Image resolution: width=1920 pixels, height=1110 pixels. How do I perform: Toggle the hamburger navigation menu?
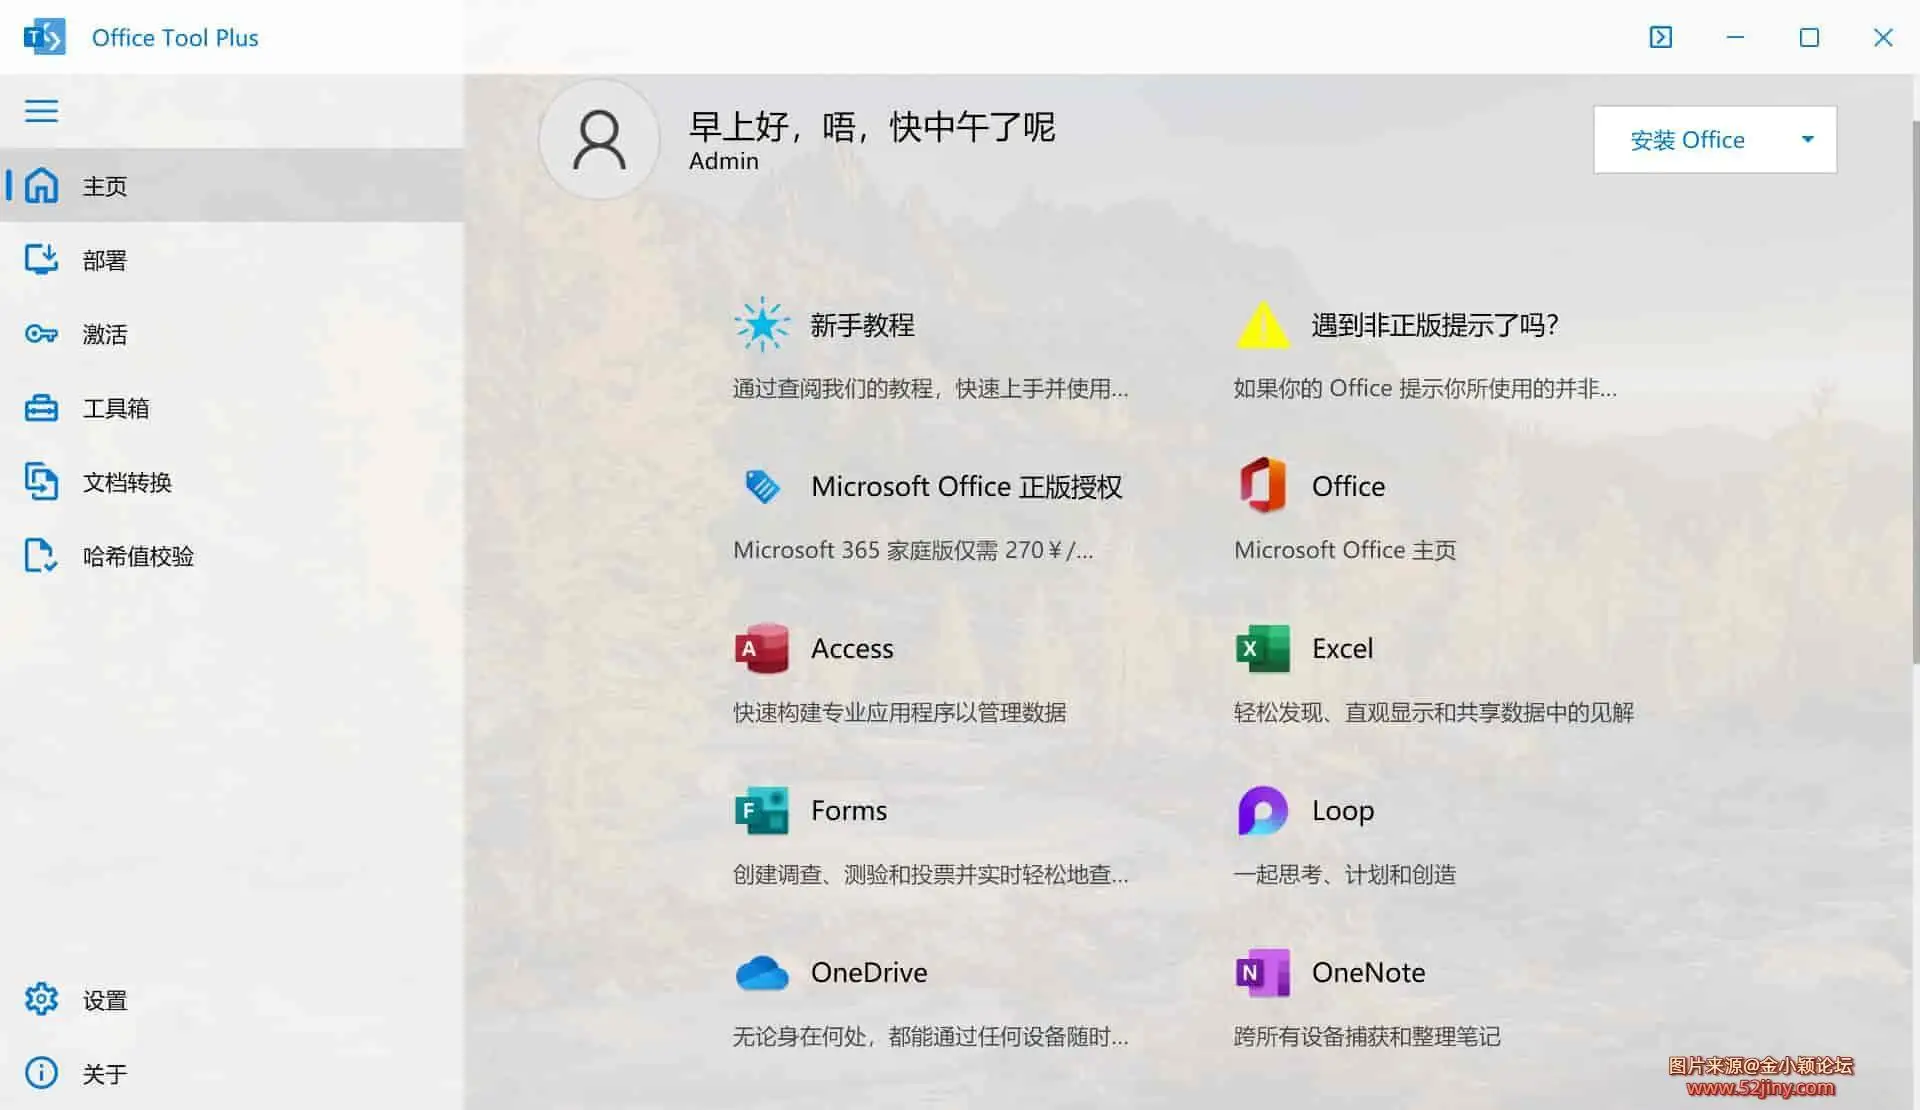pos(41,110)
